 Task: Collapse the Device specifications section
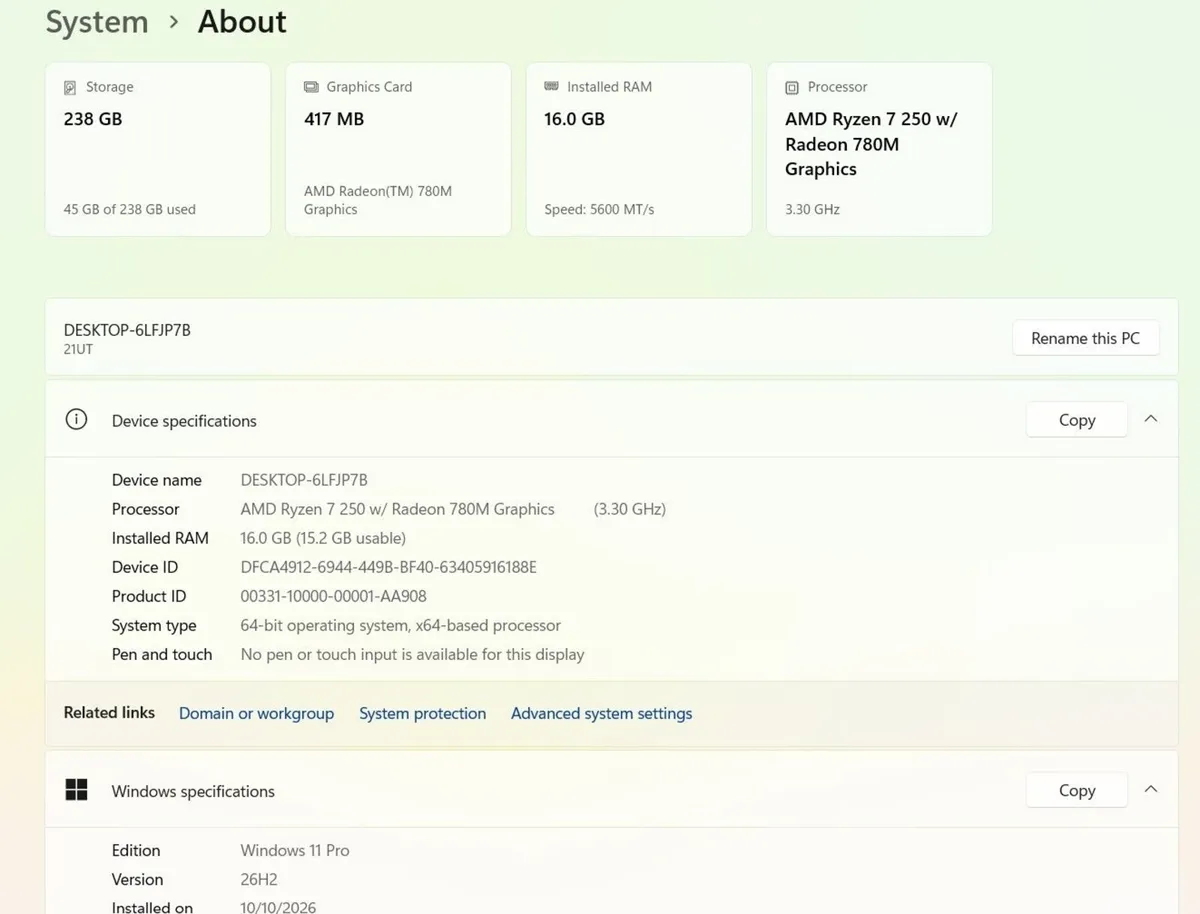pyautogui.click(x=1151, y=419)
